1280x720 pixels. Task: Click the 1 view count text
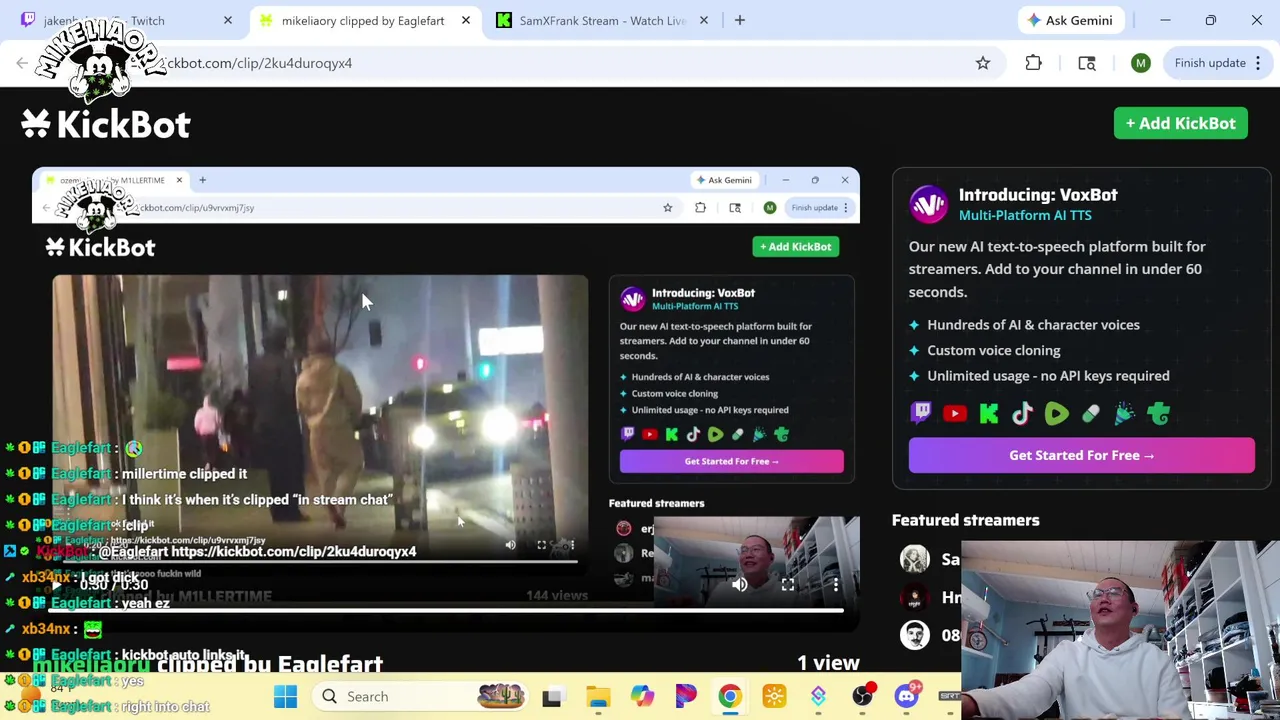(828, 663)
